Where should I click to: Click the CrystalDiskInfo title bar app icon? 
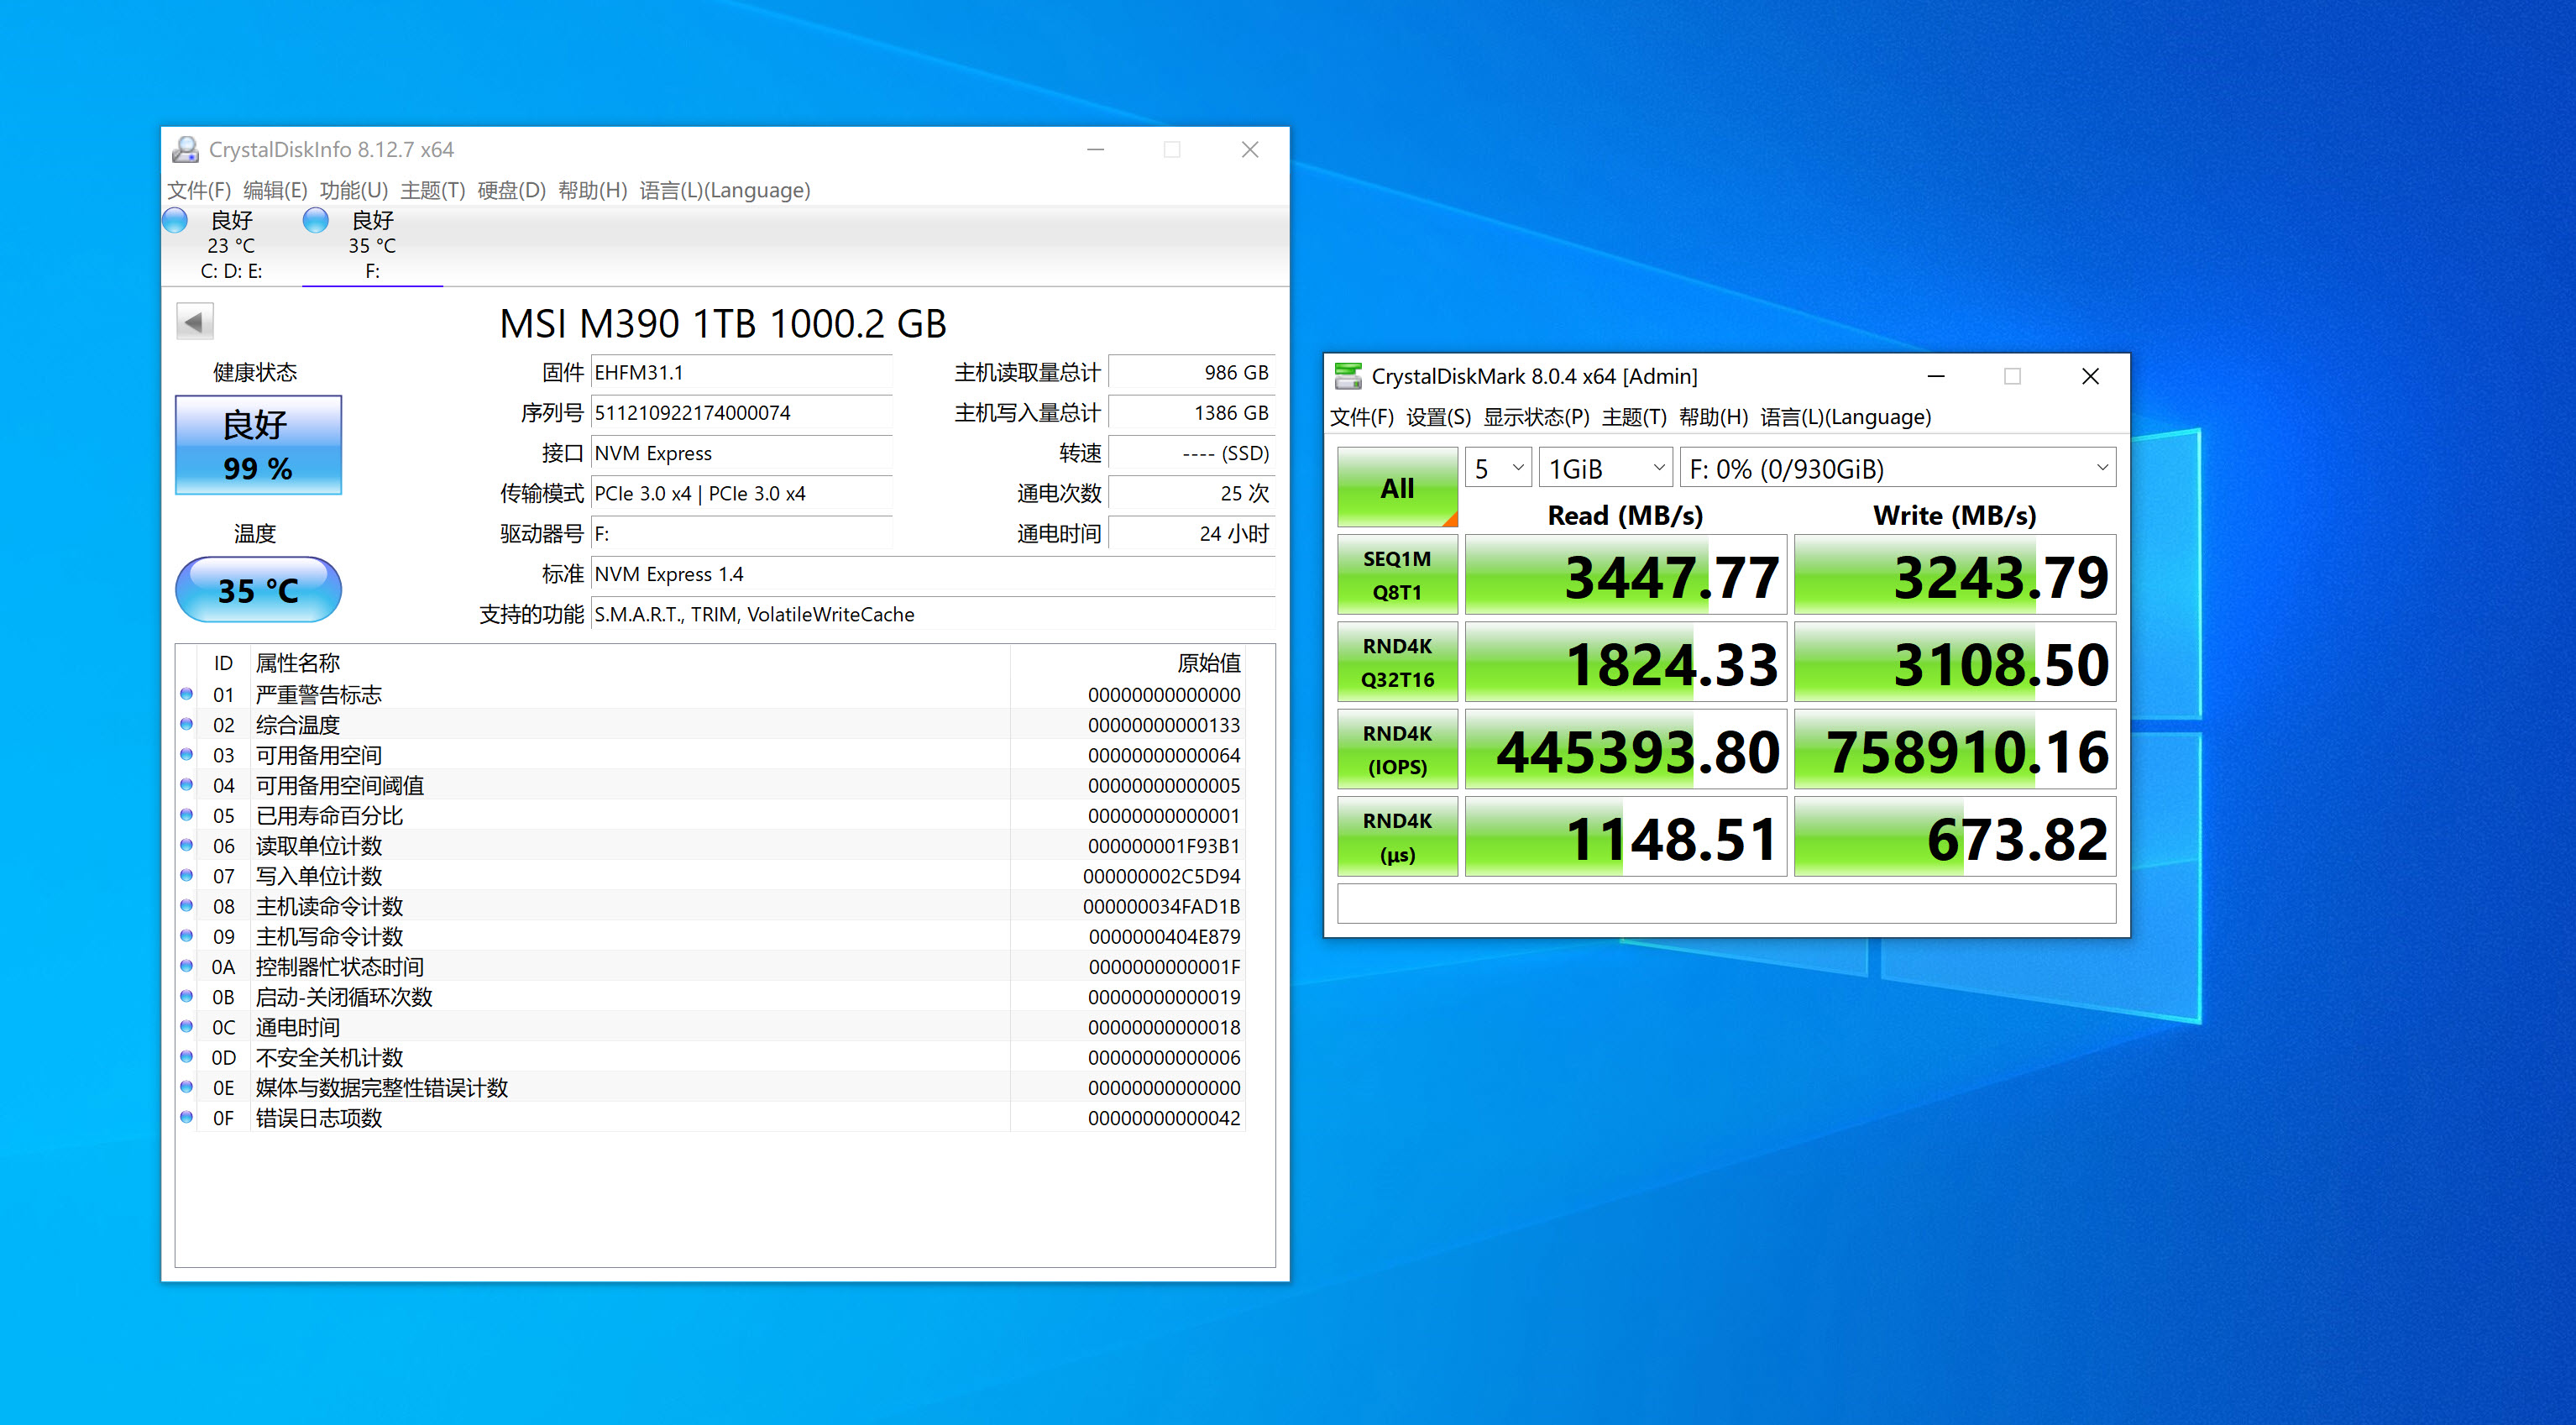point(185,150)
